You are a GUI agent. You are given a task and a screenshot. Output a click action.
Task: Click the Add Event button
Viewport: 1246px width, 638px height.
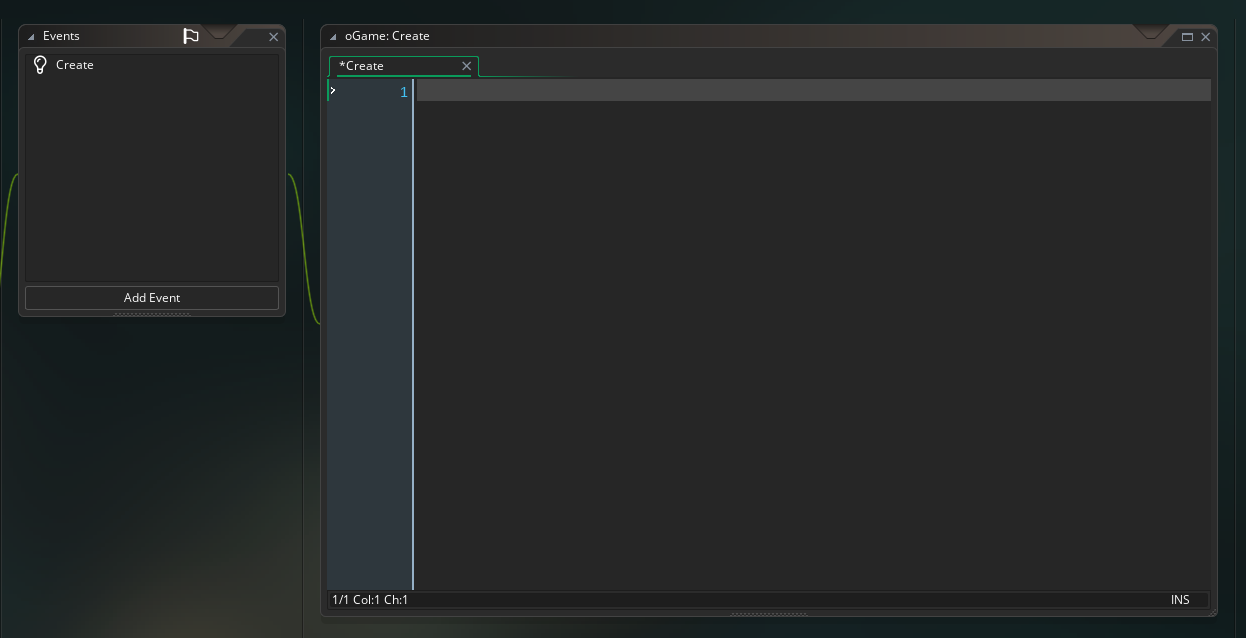(x=152, y=298)
